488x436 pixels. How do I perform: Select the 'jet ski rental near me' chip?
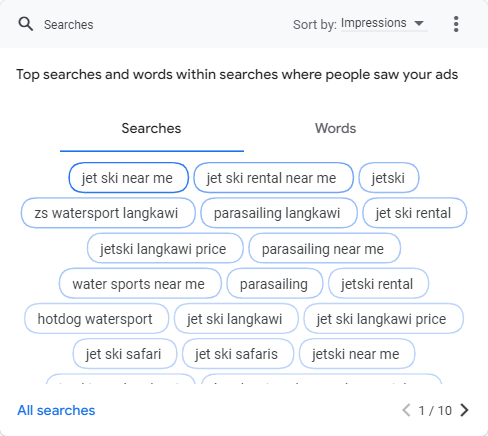pyautogui.click(x=273, y=178)
